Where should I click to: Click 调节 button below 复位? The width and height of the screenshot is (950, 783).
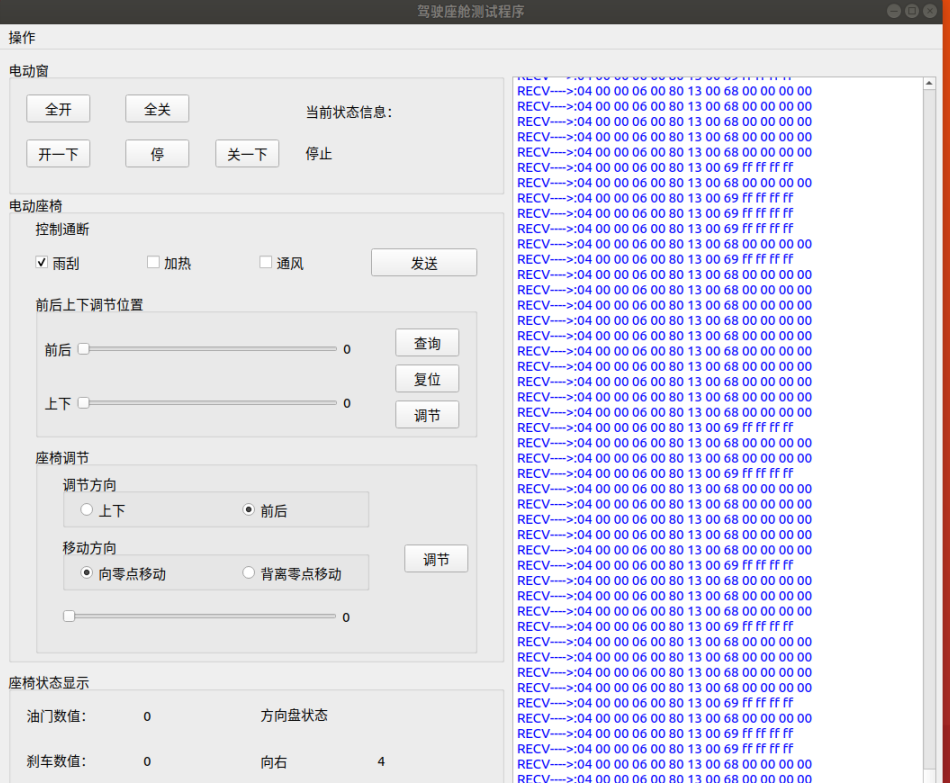click(427, 415)
